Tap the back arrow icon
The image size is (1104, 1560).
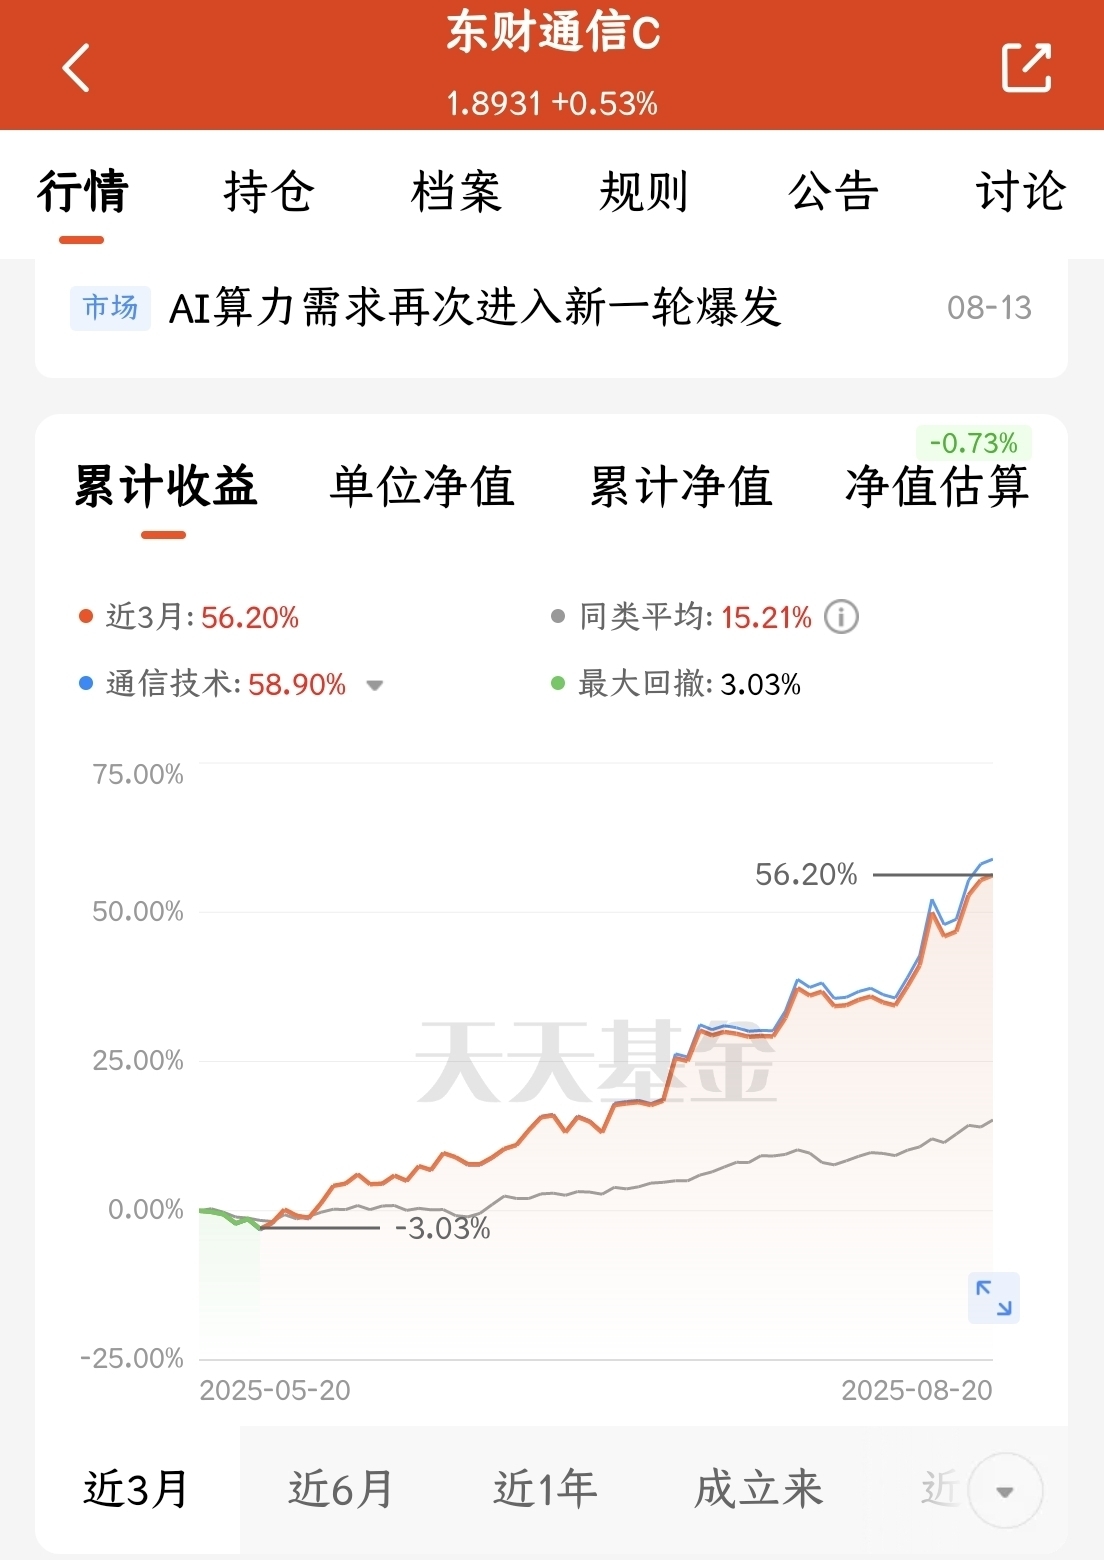pos(76,68)
